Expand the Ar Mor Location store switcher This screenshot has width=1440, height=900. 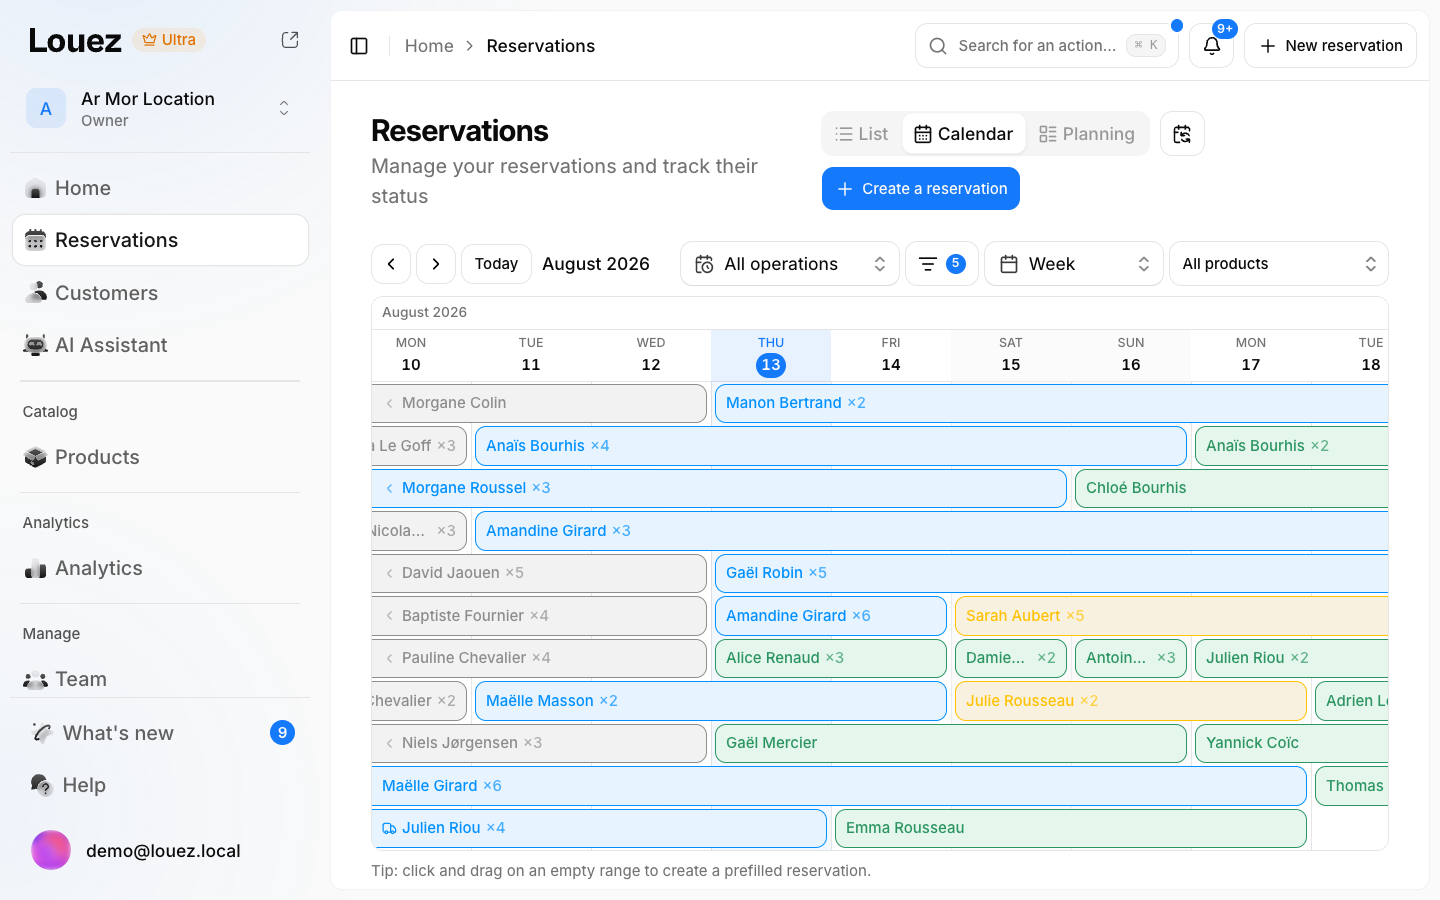pos(160,109)
